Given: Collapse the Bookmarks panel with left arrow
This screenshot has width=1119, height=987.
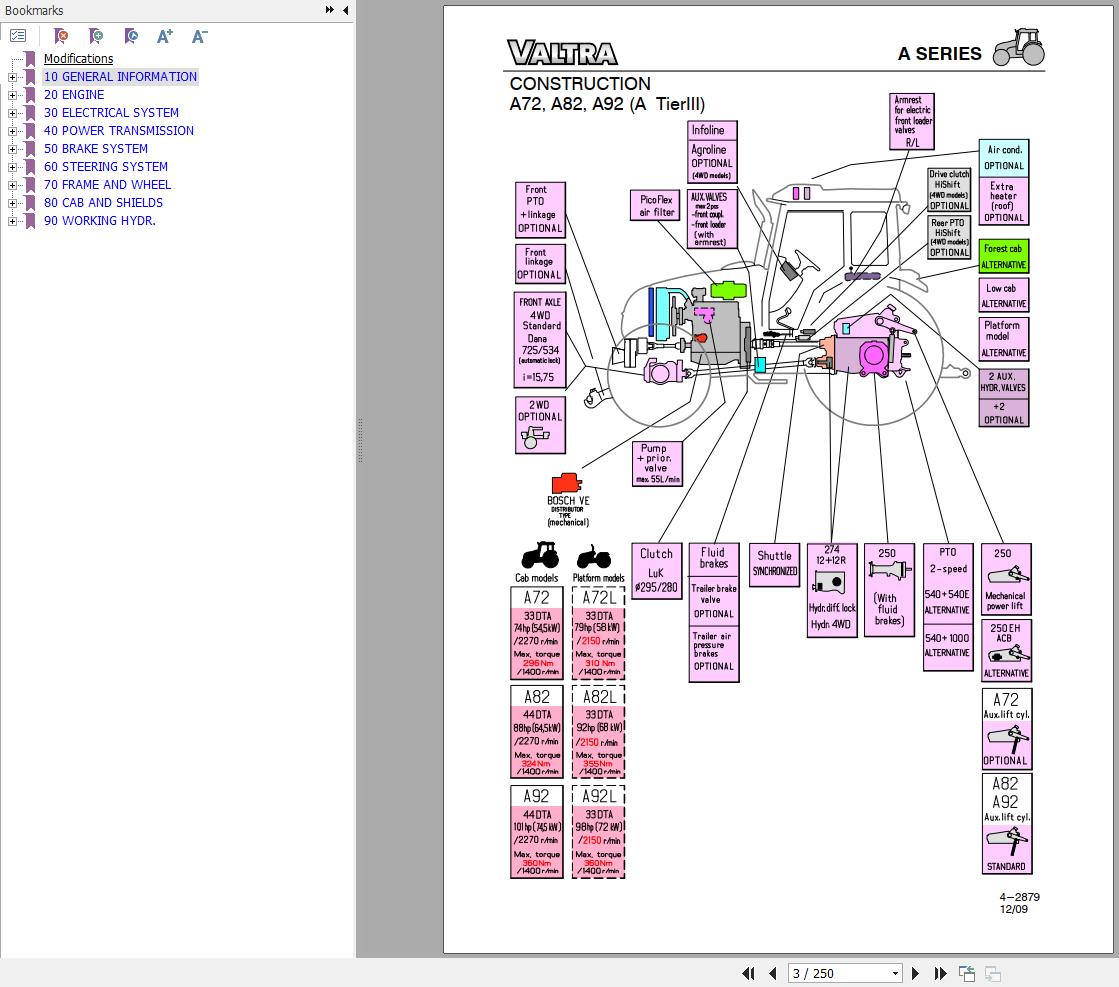Looking at the screenshot, I should [x=345, y=10].
